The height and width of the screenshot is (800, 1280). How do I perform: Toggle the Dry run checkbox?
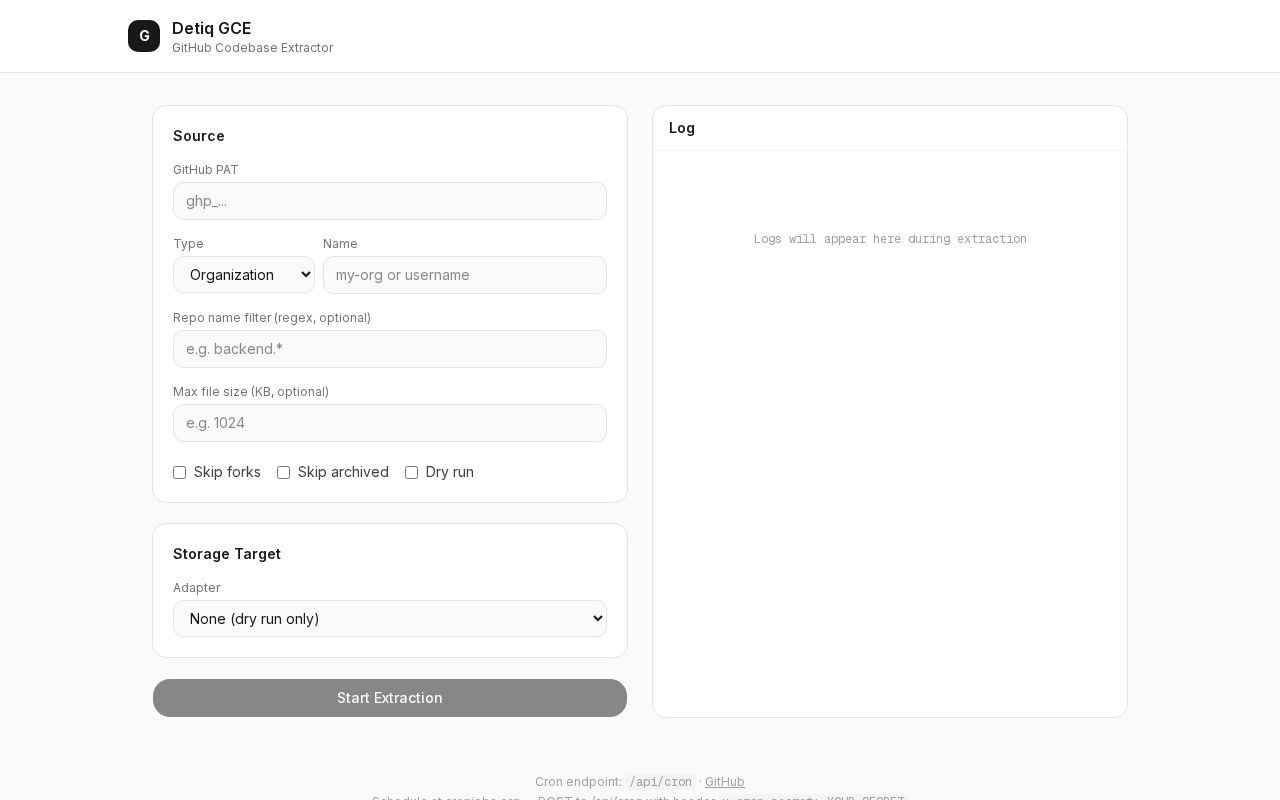tap(412, 472)
